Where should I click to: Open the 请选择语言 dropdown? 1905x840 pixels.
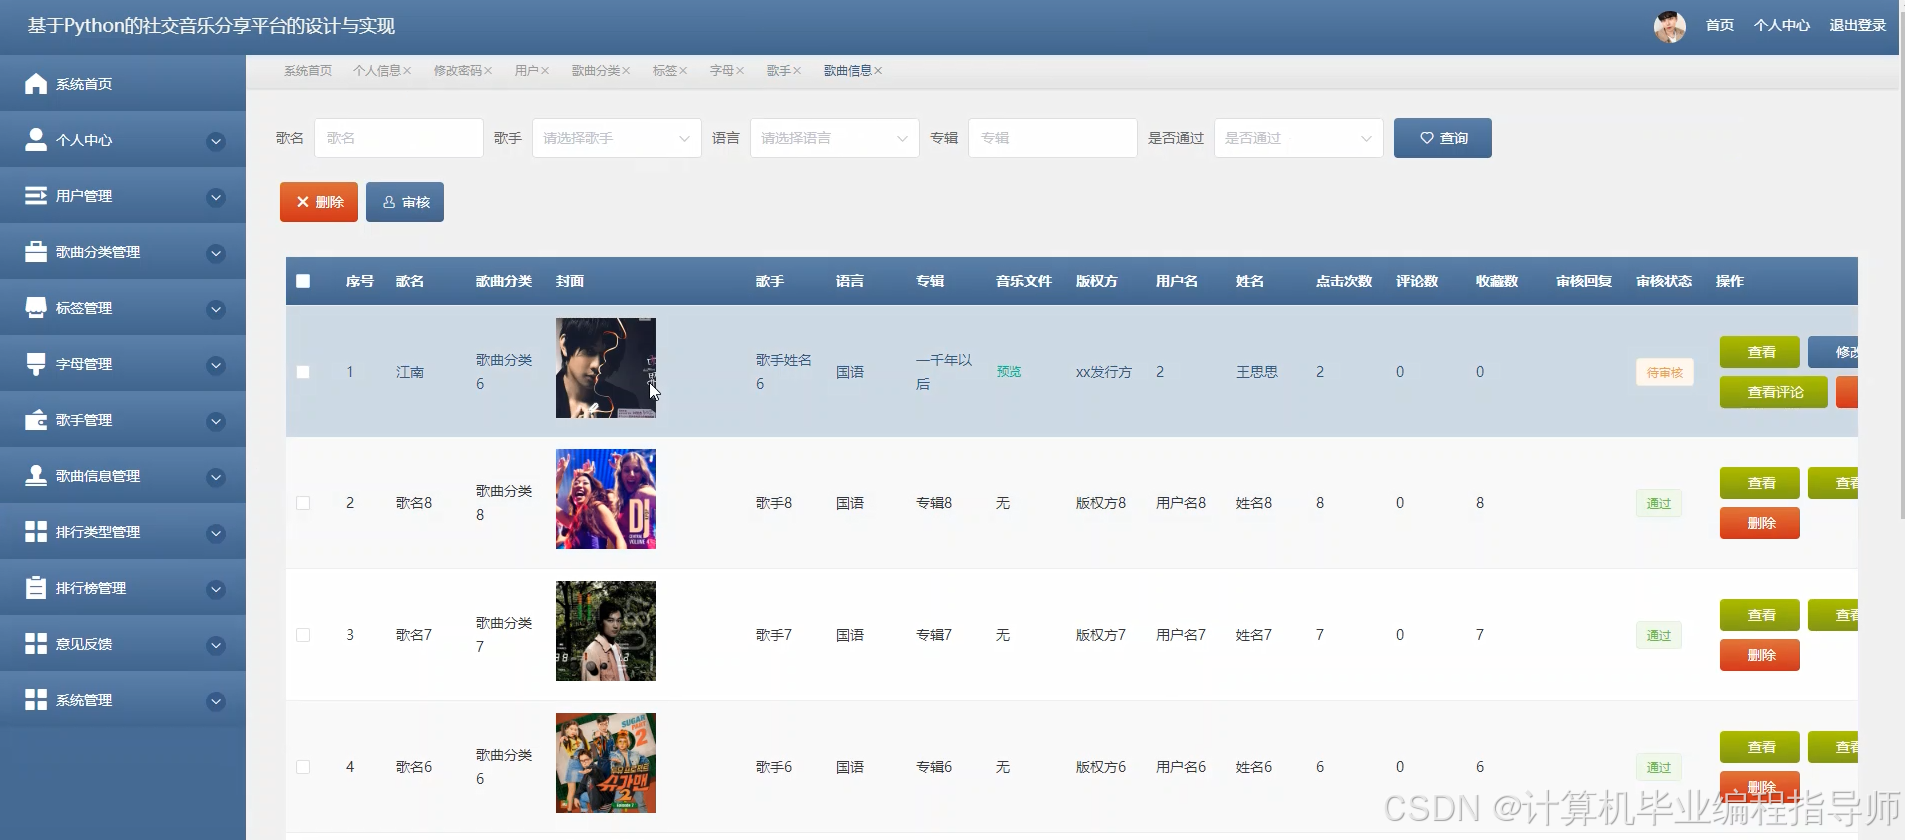(x=834, y=138)
